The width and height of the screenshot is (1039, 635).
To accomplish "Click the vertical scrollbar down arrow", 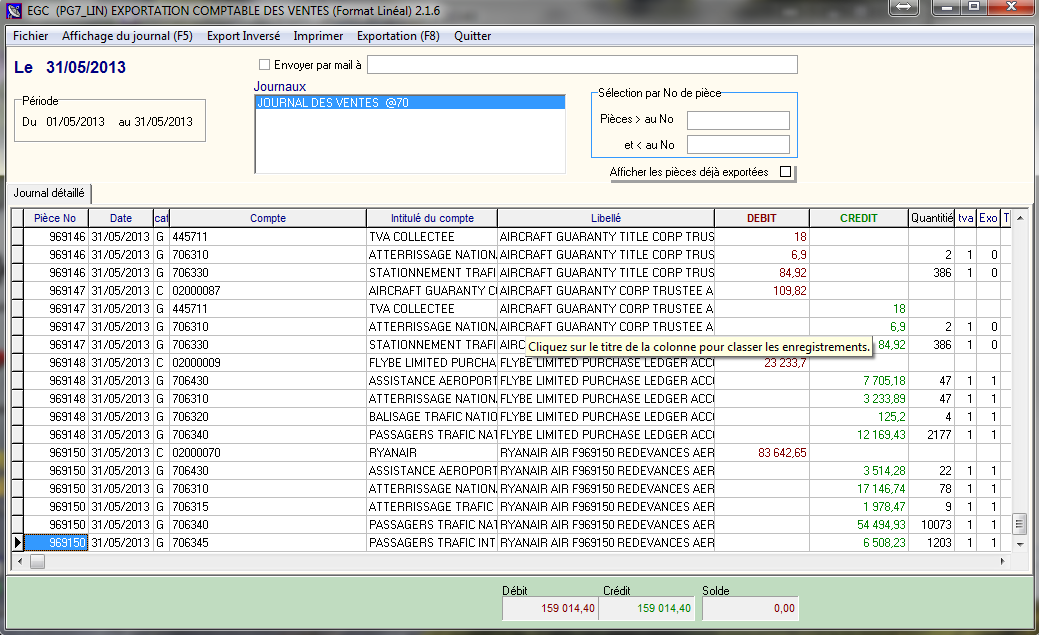I will (1019, 544).
